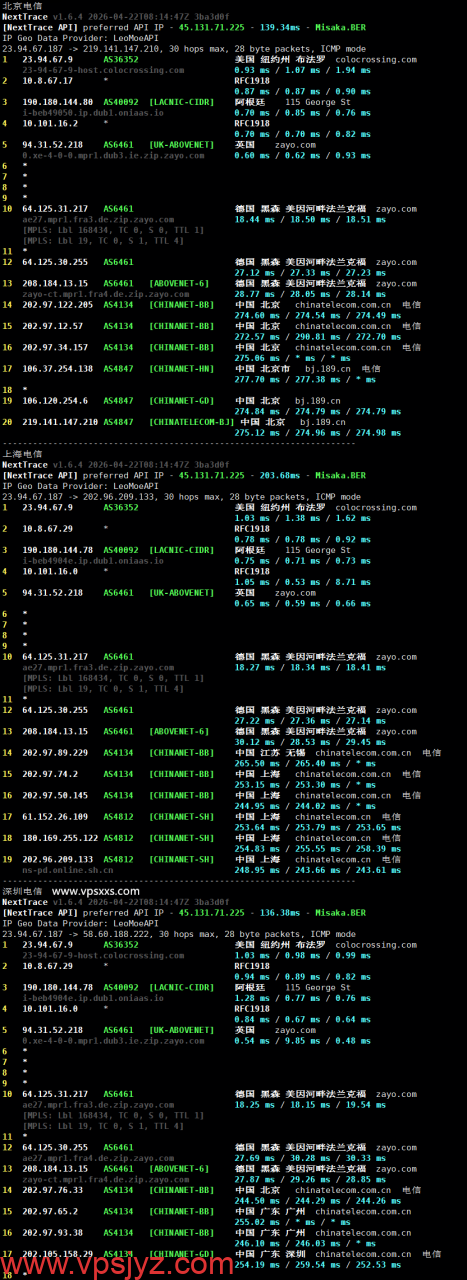
Task: Click hop IP 202.97.12.57
Action: [52, 326]
